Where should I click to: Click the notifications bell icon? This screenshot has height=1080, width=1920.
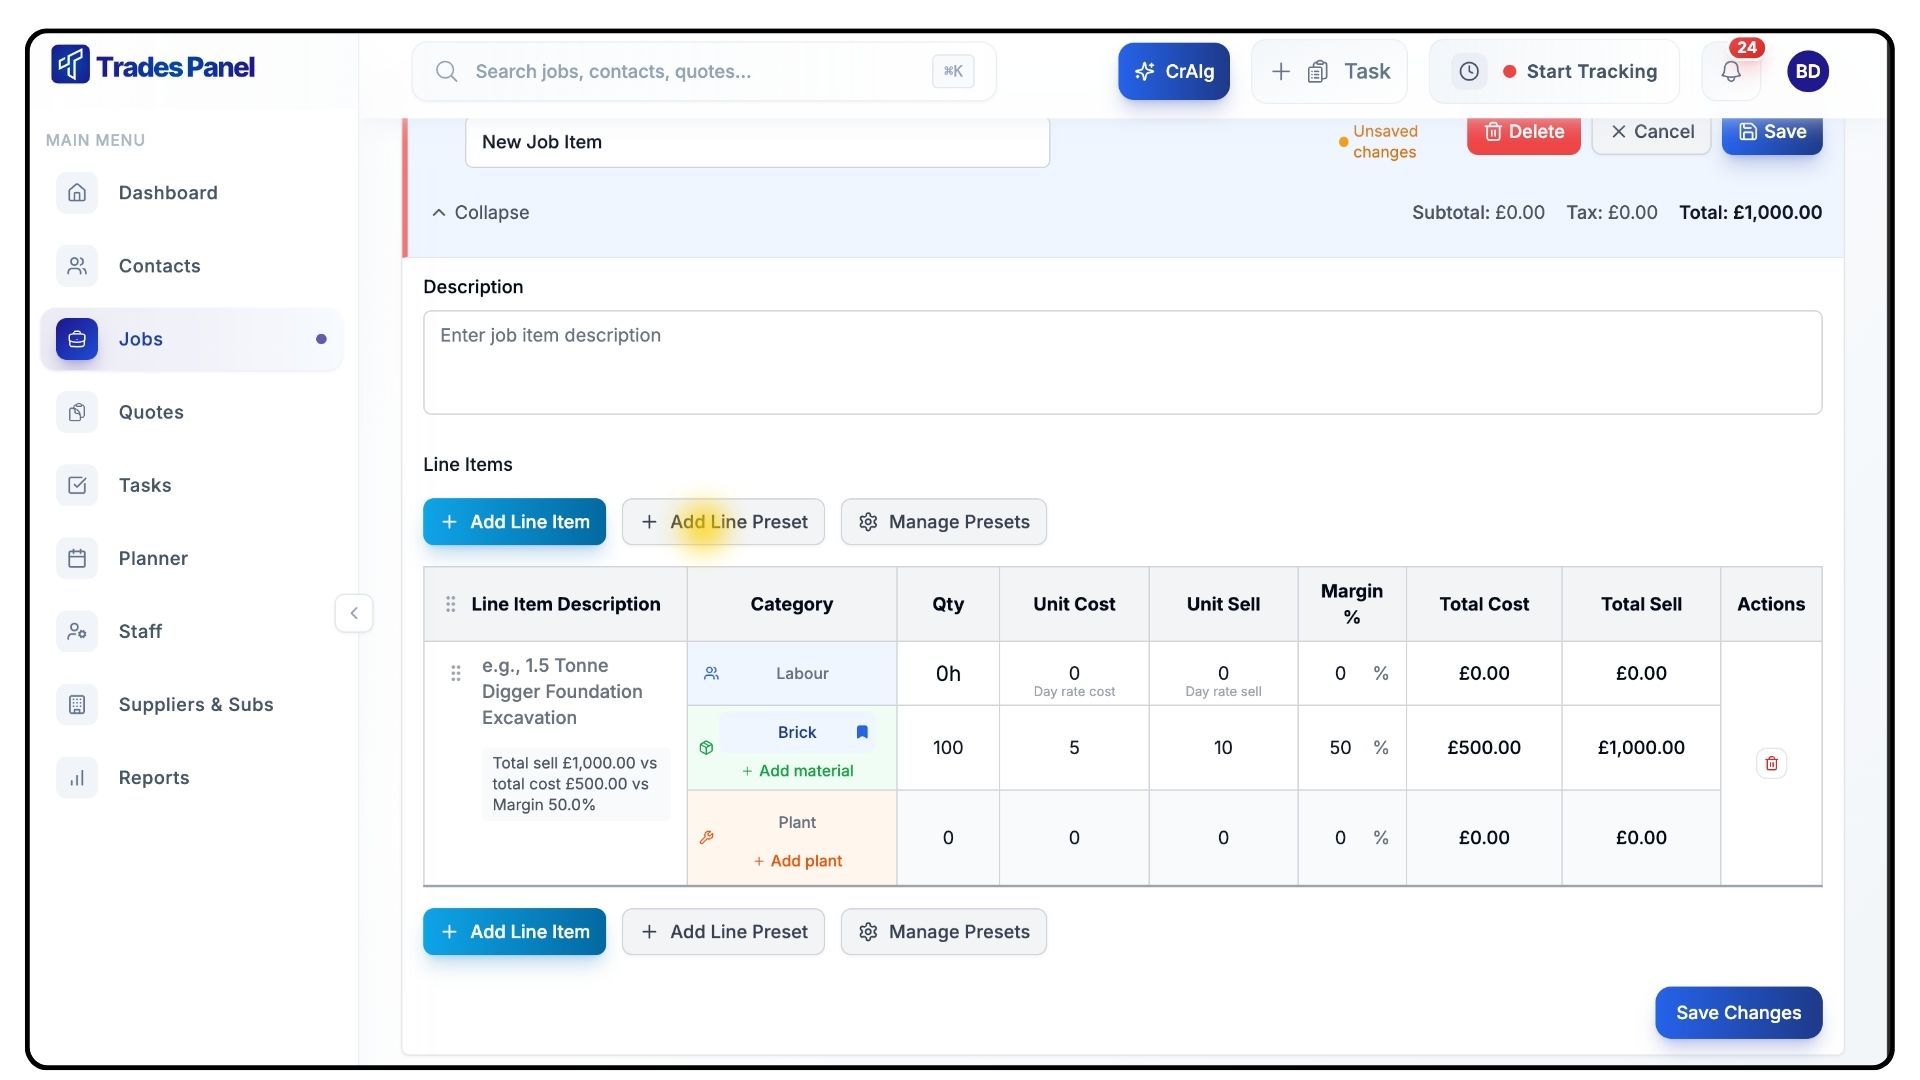pyautogui.click(x=1731, y=71)
